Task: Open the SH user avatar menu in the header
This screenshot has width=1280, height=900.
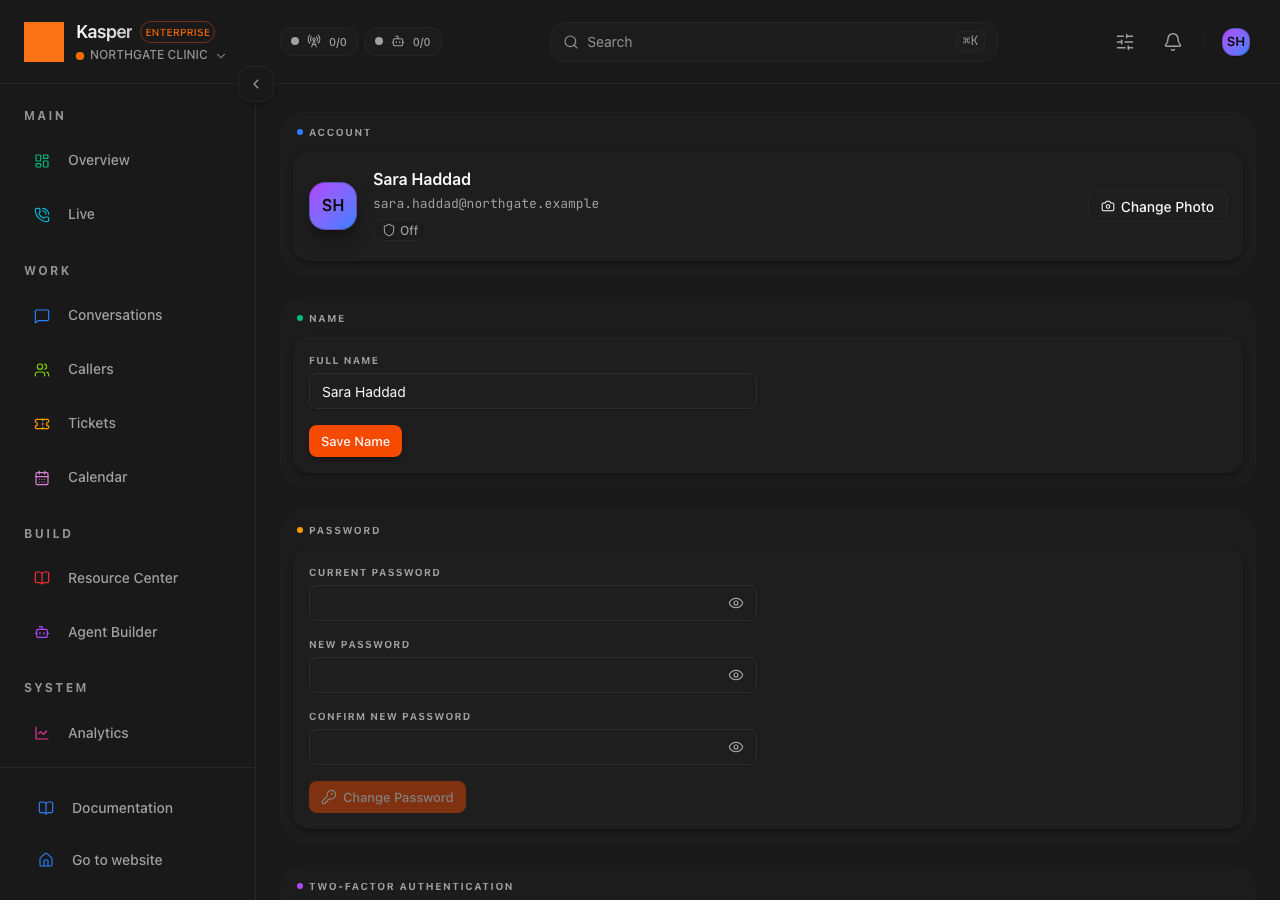Action: click(1236, 42)
